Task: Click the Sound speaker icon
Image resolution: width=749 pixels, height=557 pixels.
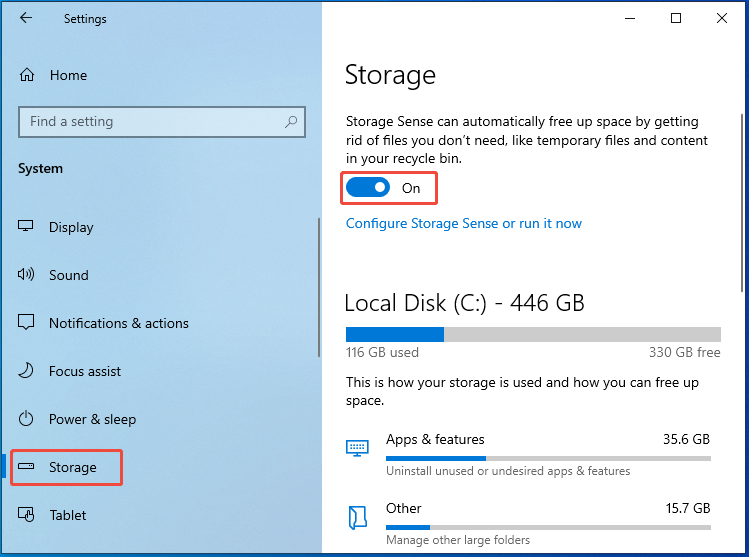Action: pyautogui.click(x=26, y=274)
